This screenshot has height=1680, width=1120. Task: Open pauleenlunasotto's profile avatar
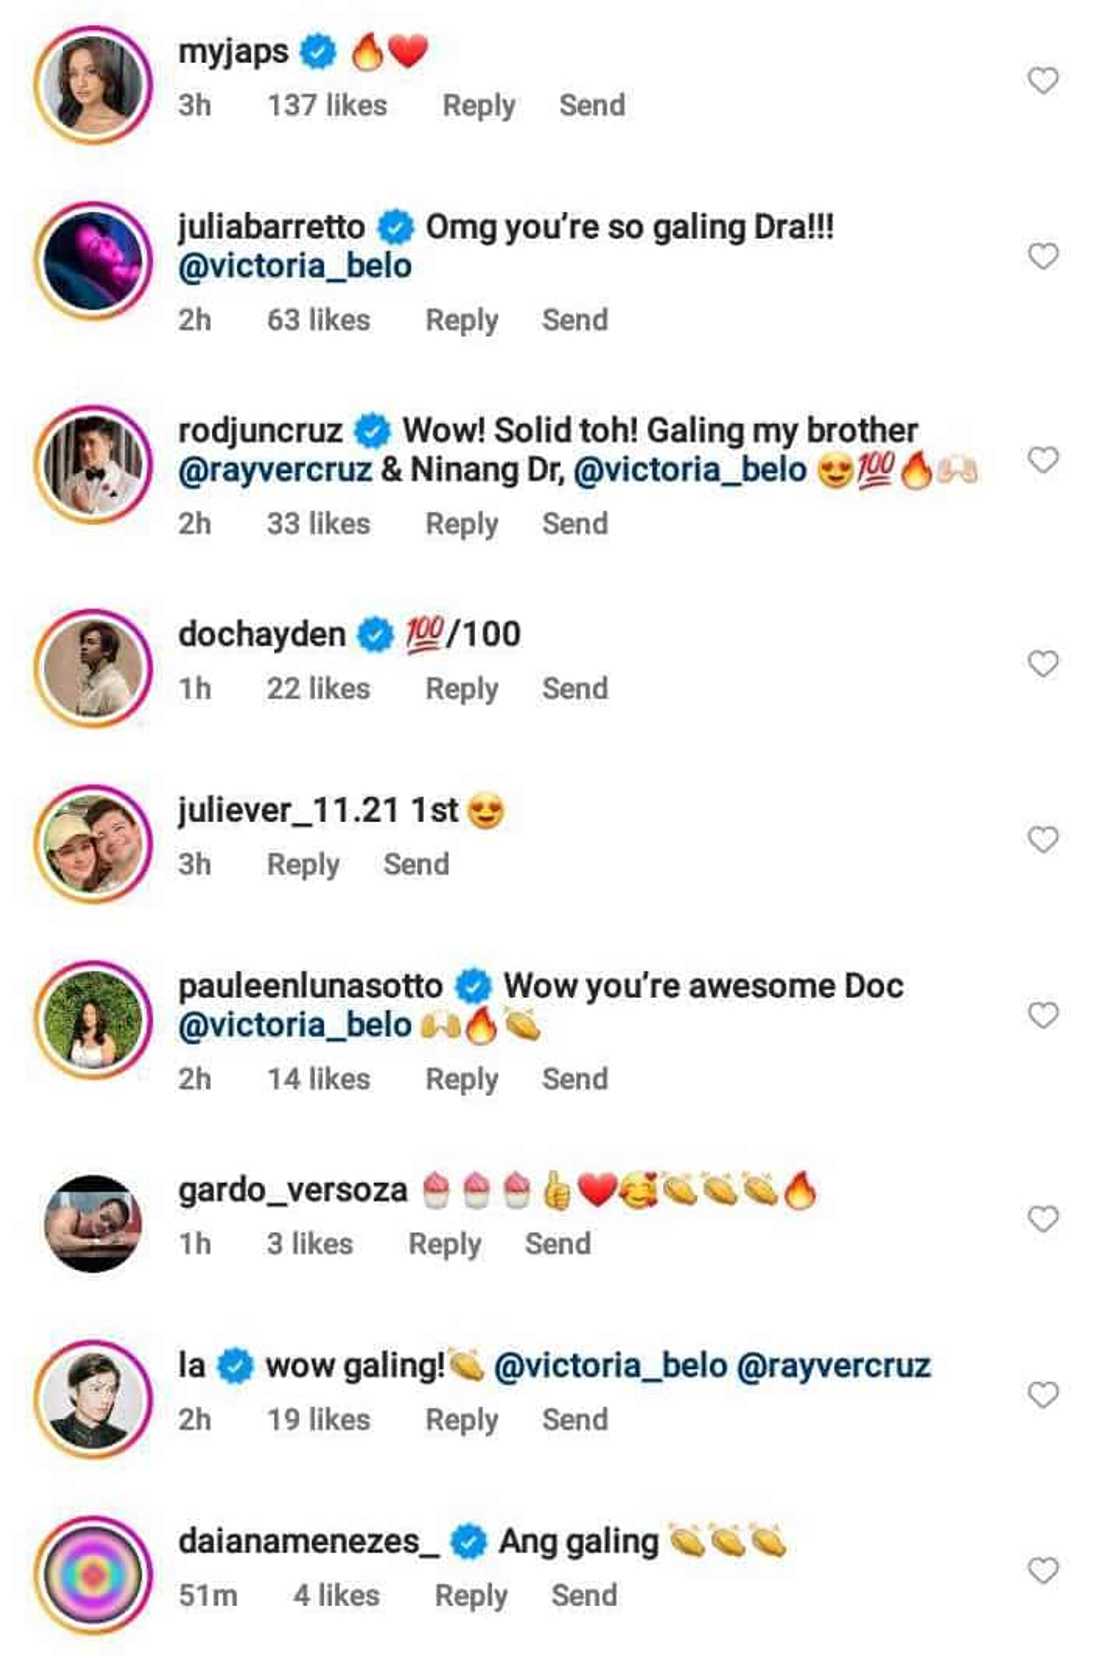93,1020
